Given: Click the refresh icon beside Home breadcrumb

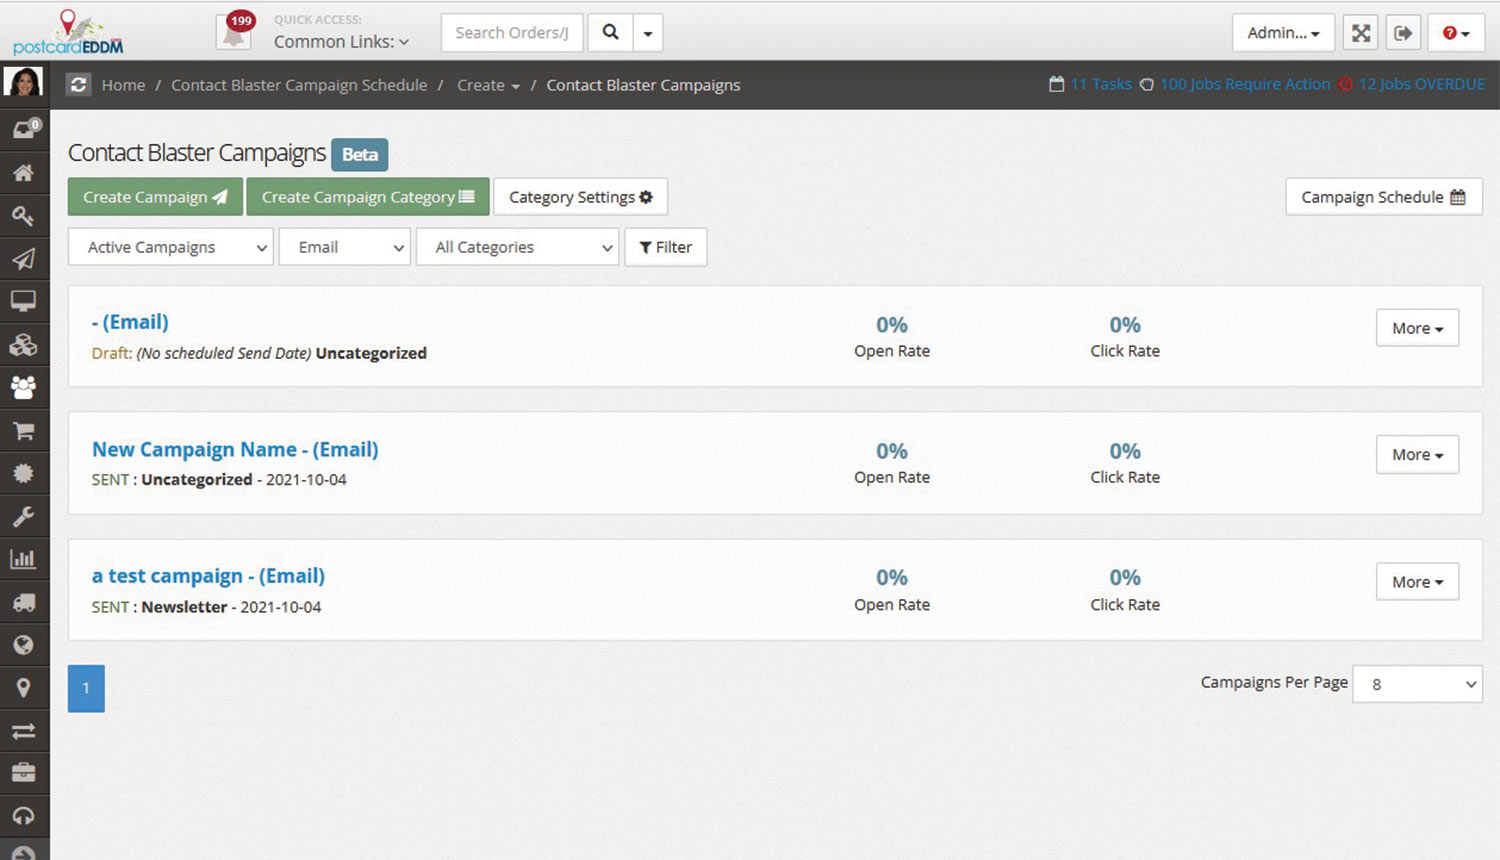Looking at the screenshot, I should click(x=78, y=85).
